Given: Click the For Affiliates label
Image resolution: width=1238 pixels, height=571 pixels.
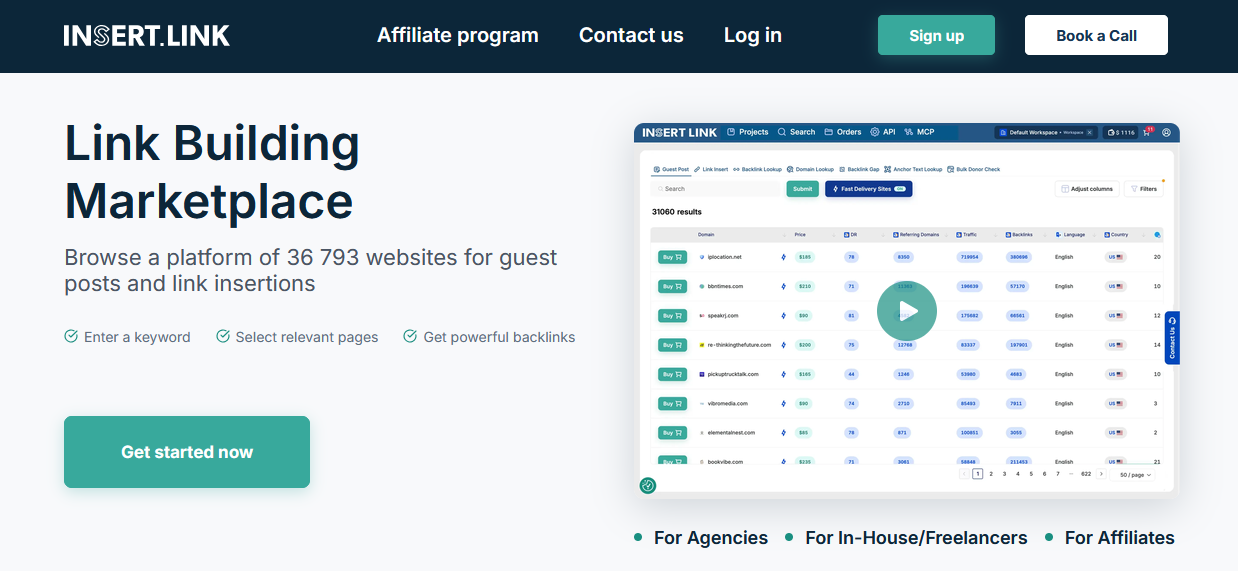Looking at the screenshot, I should click(1120, 538).
